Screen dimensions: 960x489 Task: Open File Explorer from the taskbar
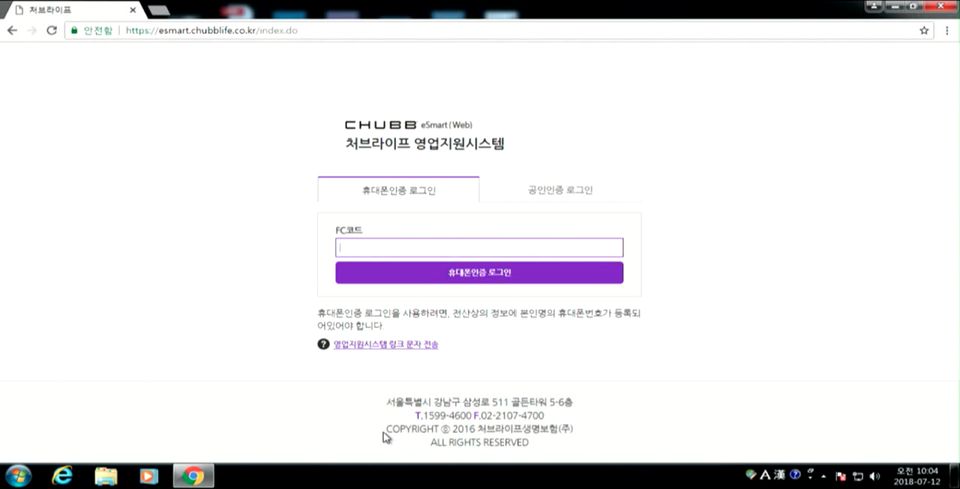point(106,476)
